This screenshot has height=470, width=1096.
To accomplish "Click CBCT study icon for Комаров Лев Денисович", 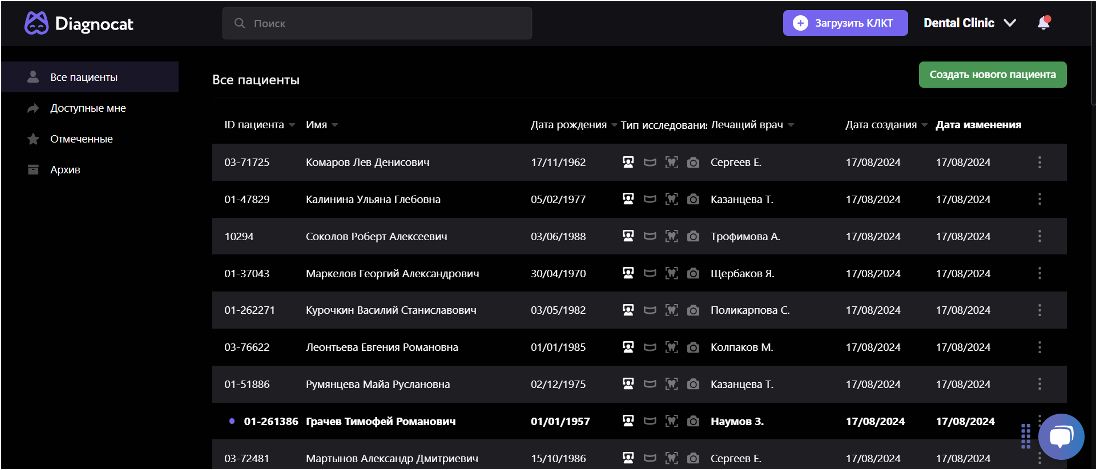I will click(x=628, y=162).
